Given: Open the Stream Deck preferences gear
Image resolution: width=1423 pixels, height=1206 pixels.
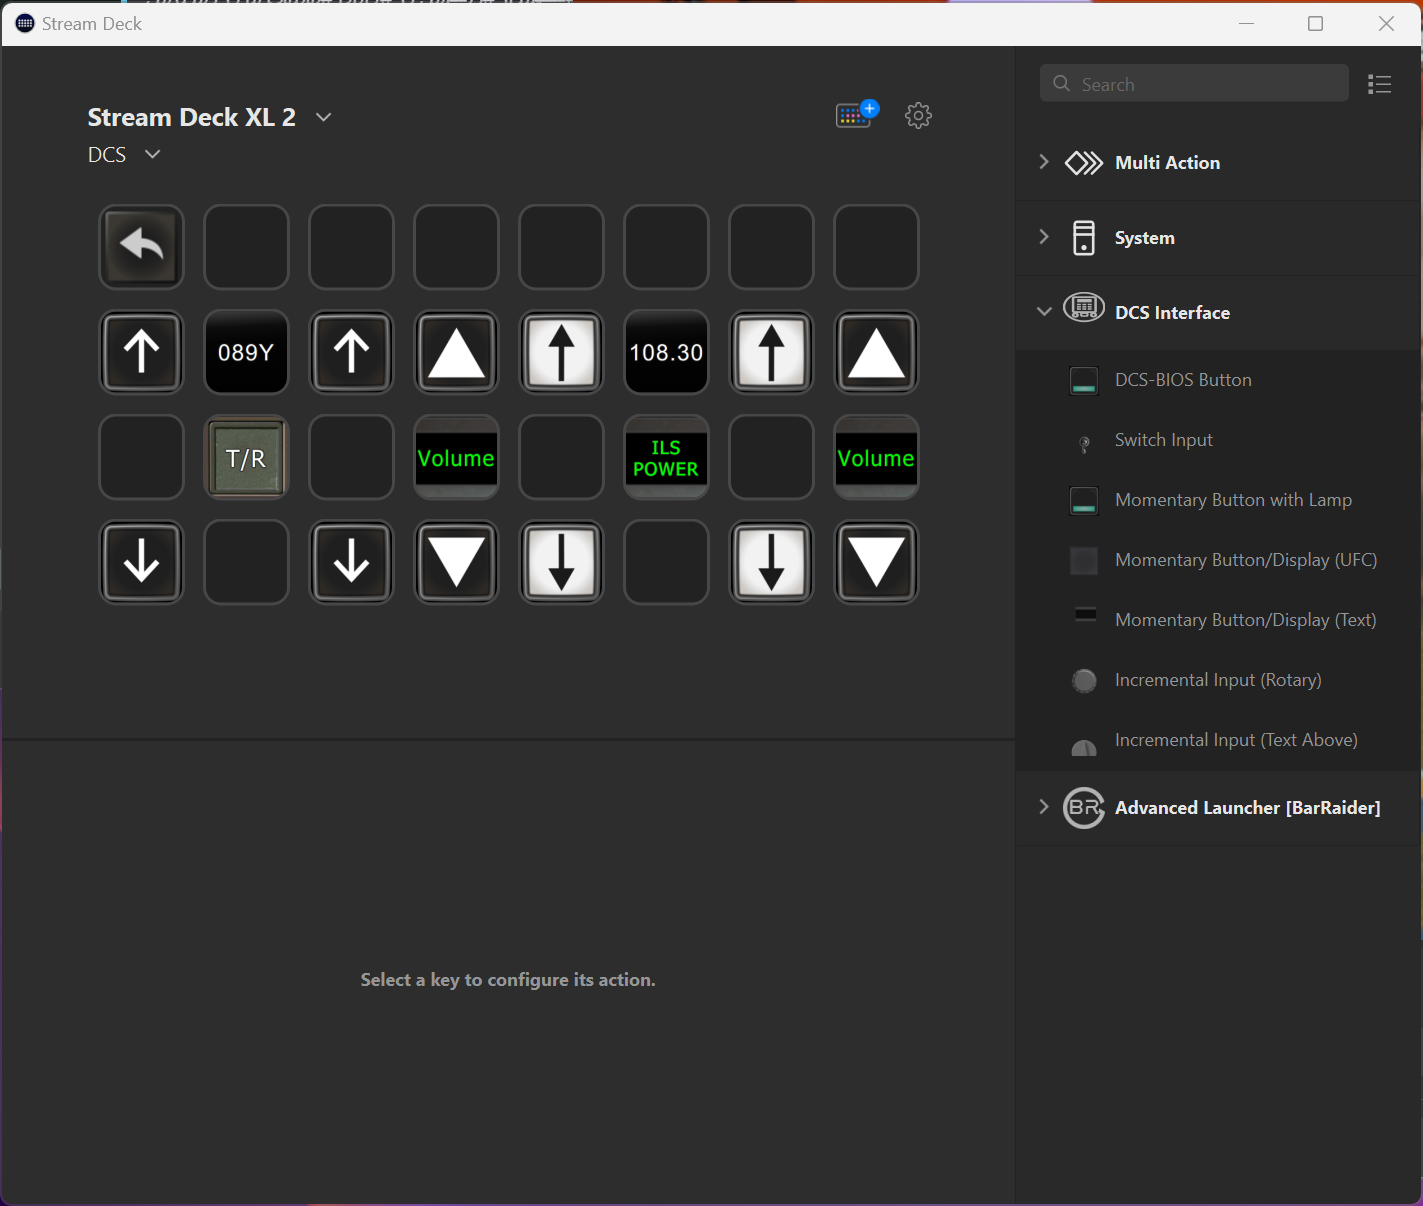Looking at the screenshot, I should tap(918, 116).
